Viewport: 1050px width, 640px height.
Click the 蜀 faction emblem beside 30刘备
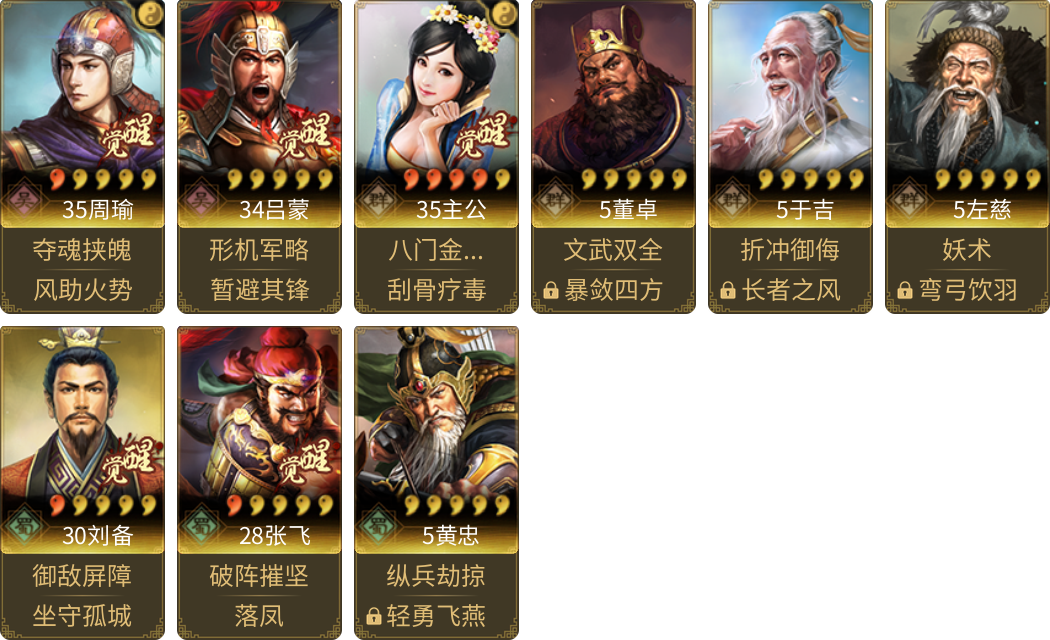[x=24, y=524]
